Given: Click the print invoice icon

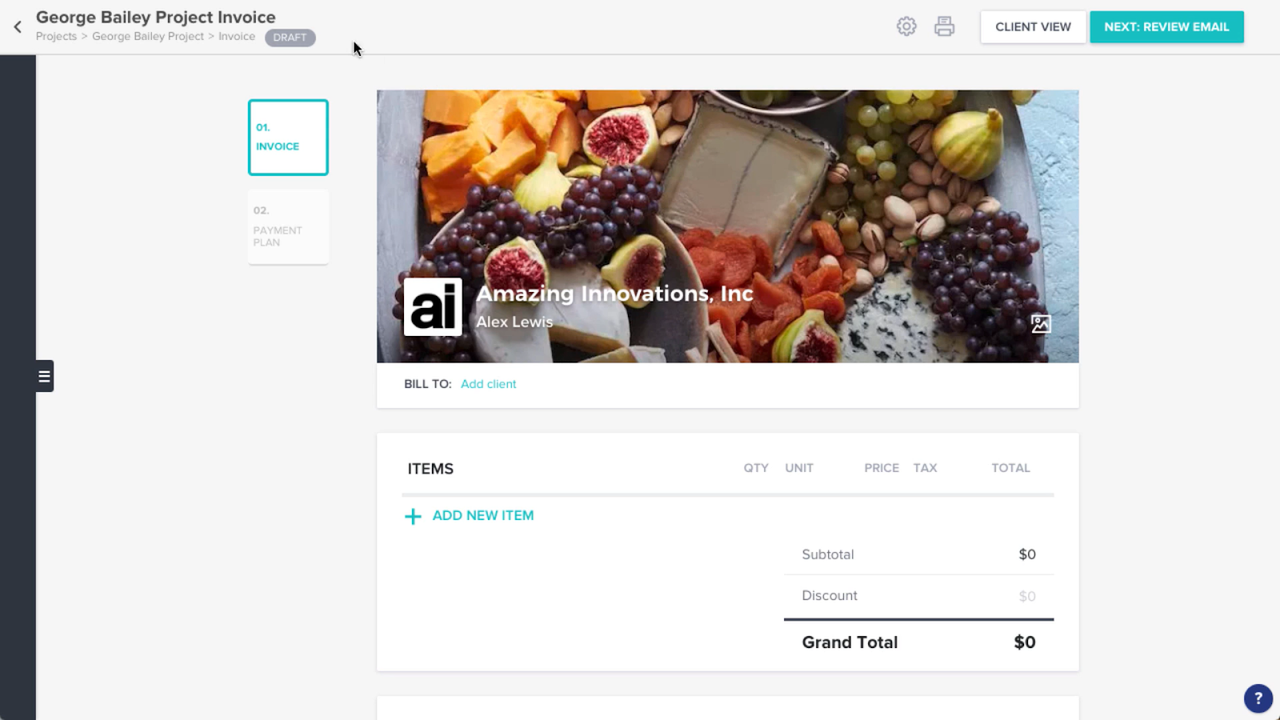Looking at the screenshot, I should pos(944,27).
